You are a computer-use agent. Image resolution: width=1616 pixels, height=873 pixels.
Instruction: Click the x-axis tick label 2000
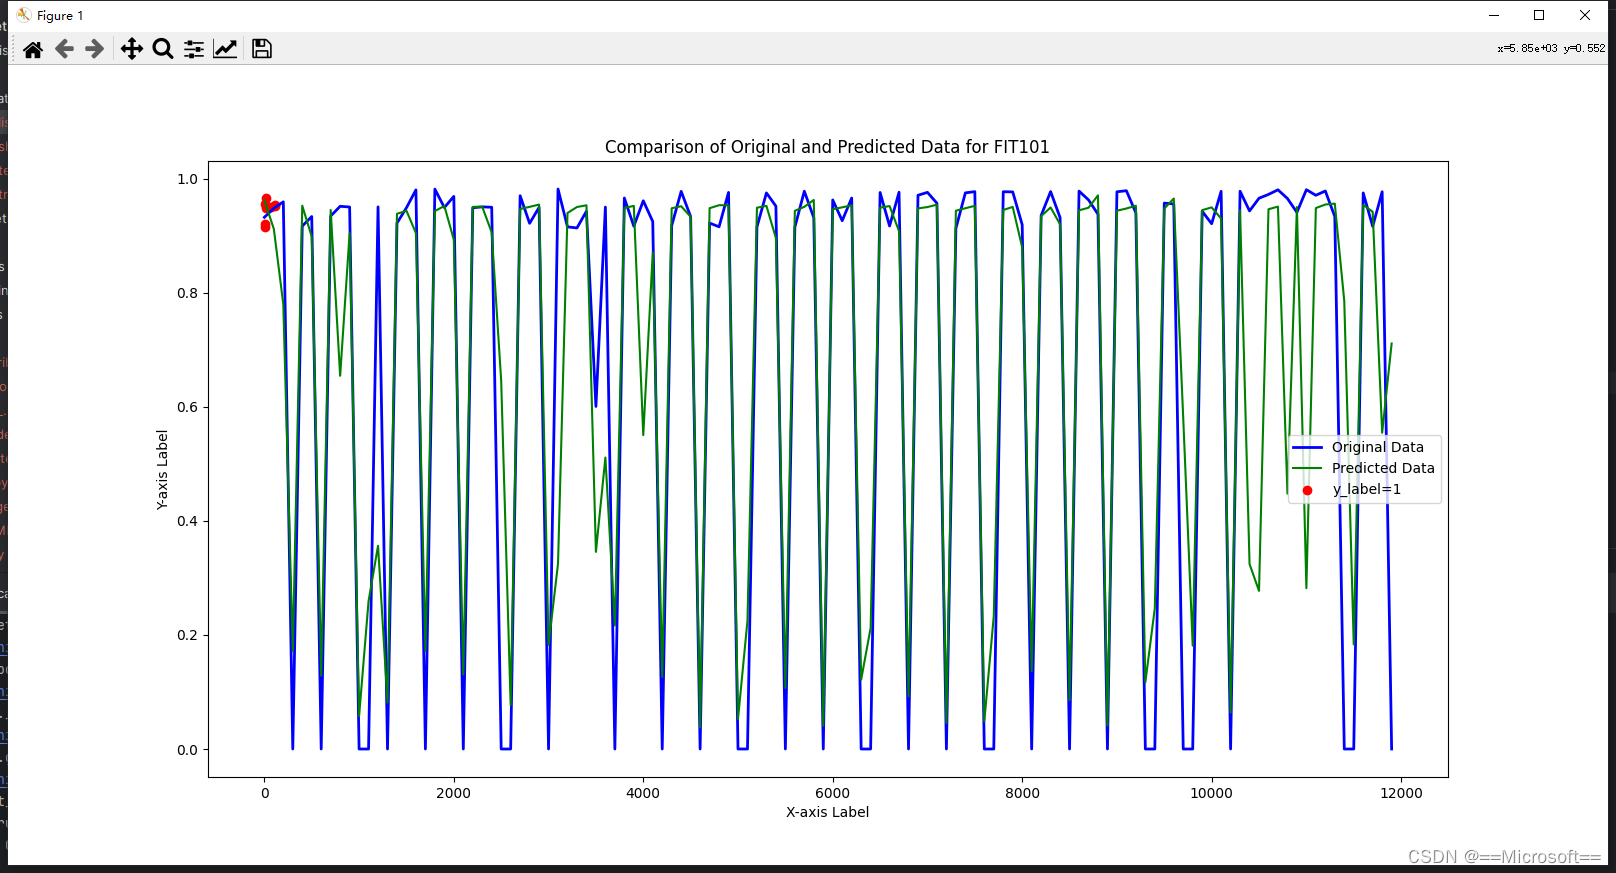pyautogui.click(x=453, y=793)
